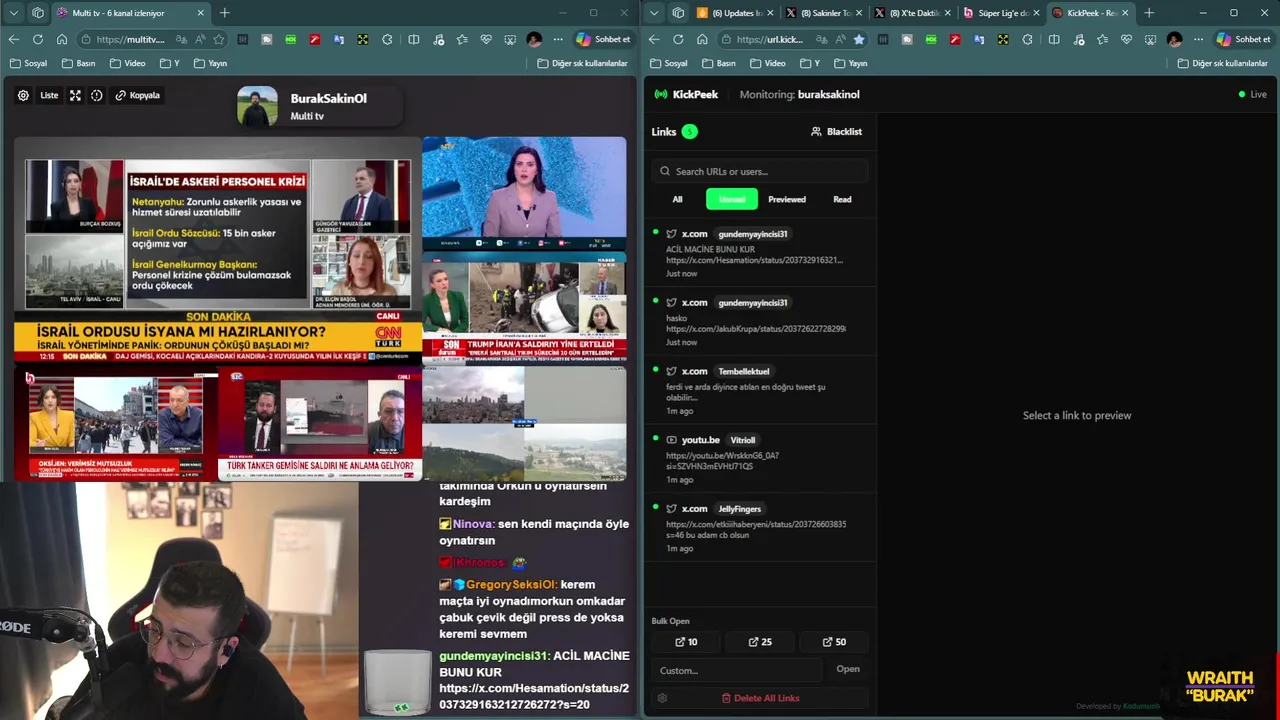Open the Tembellektuel x.com link entry
Image resolution: width=1280 pixels, height=720 pixels.
759,391
